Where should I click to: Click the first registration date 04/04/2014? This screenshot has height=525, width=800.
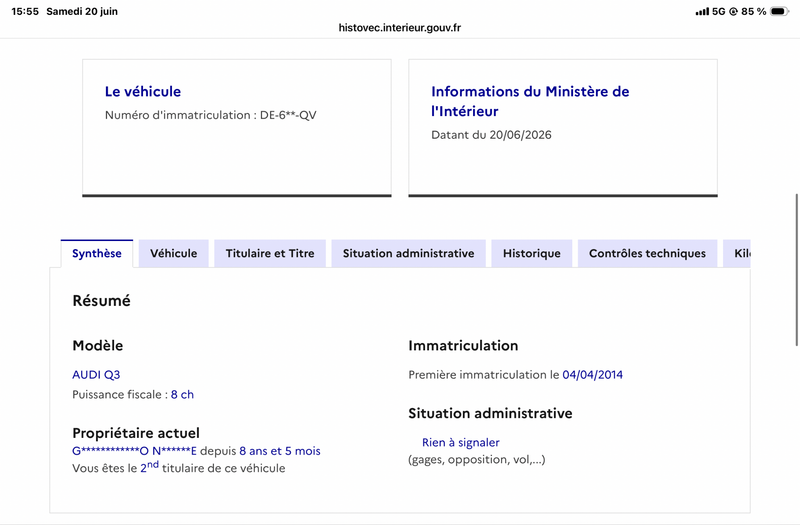pos(592,374)
